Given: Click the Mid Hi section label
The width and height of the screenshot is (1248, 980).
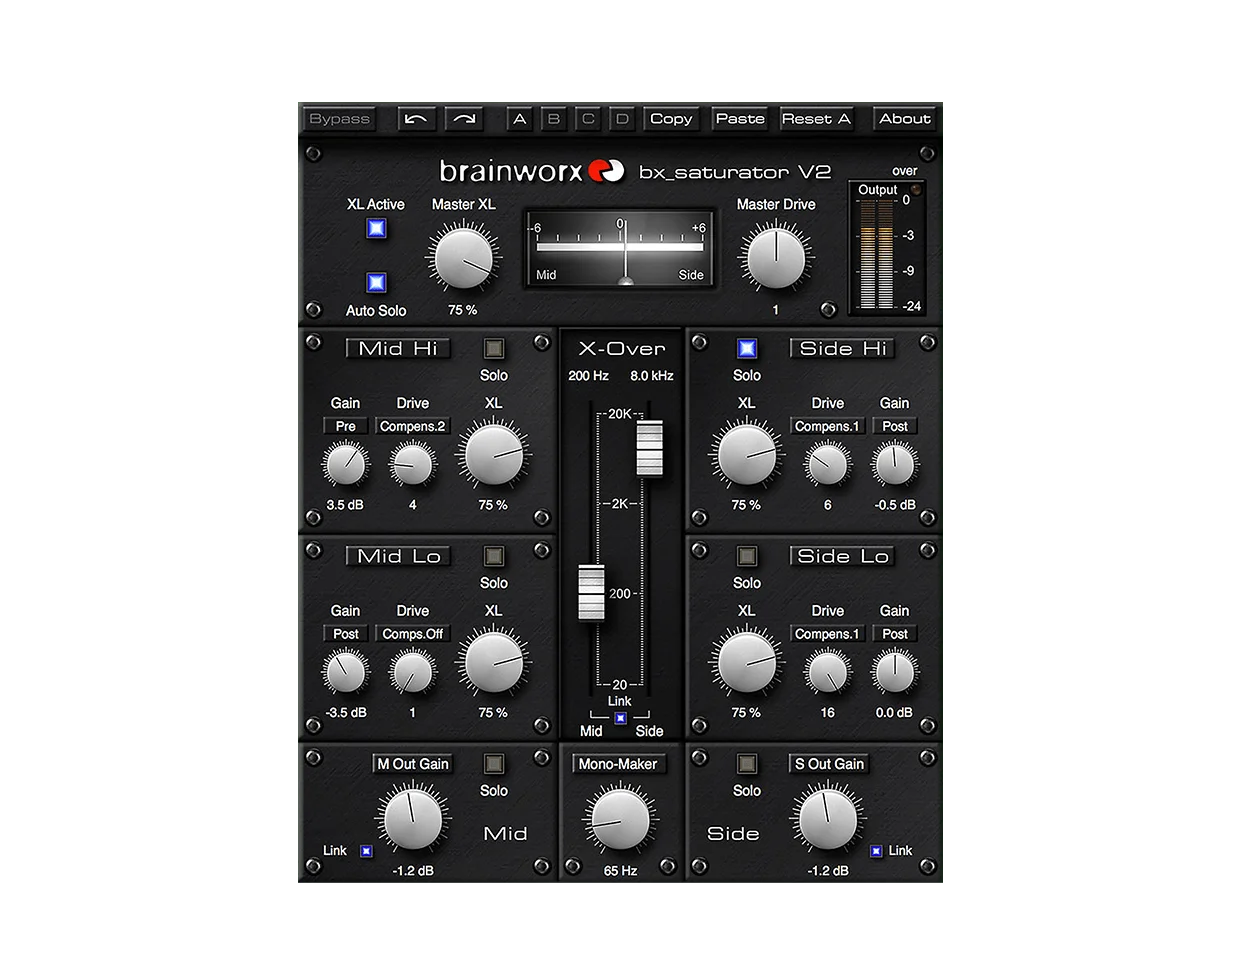Looking at the screenshot, I should [398, 348].
